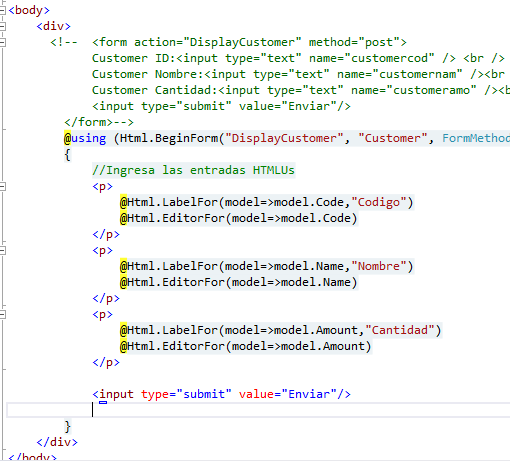Click the @using keyword
Screen dimensions: 510x461
[85, 138]
